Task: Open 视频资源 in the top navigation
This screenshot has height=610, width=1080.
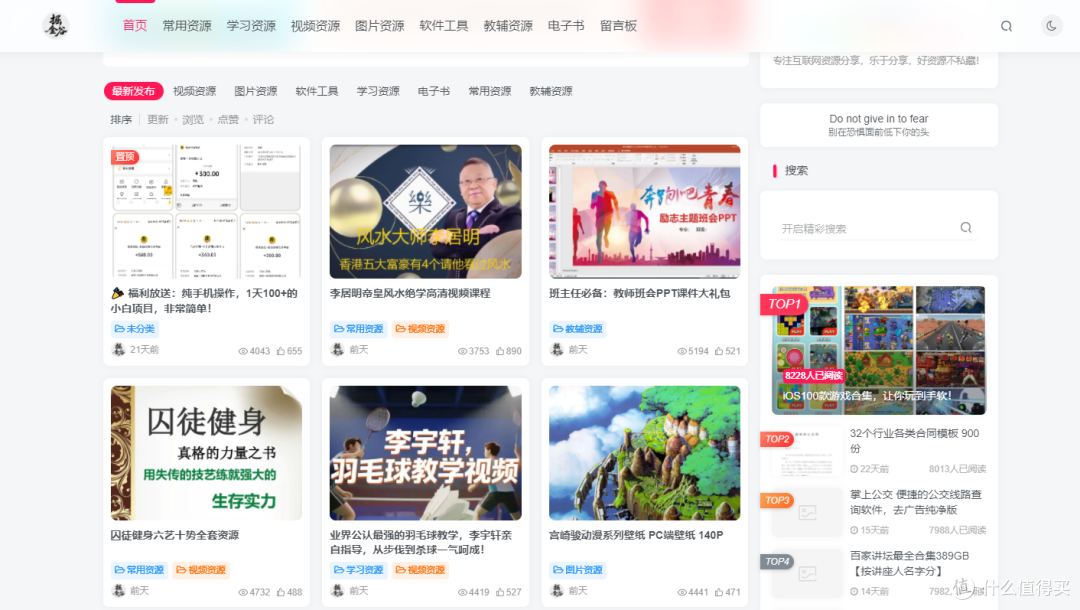Action: coord(315,26)
